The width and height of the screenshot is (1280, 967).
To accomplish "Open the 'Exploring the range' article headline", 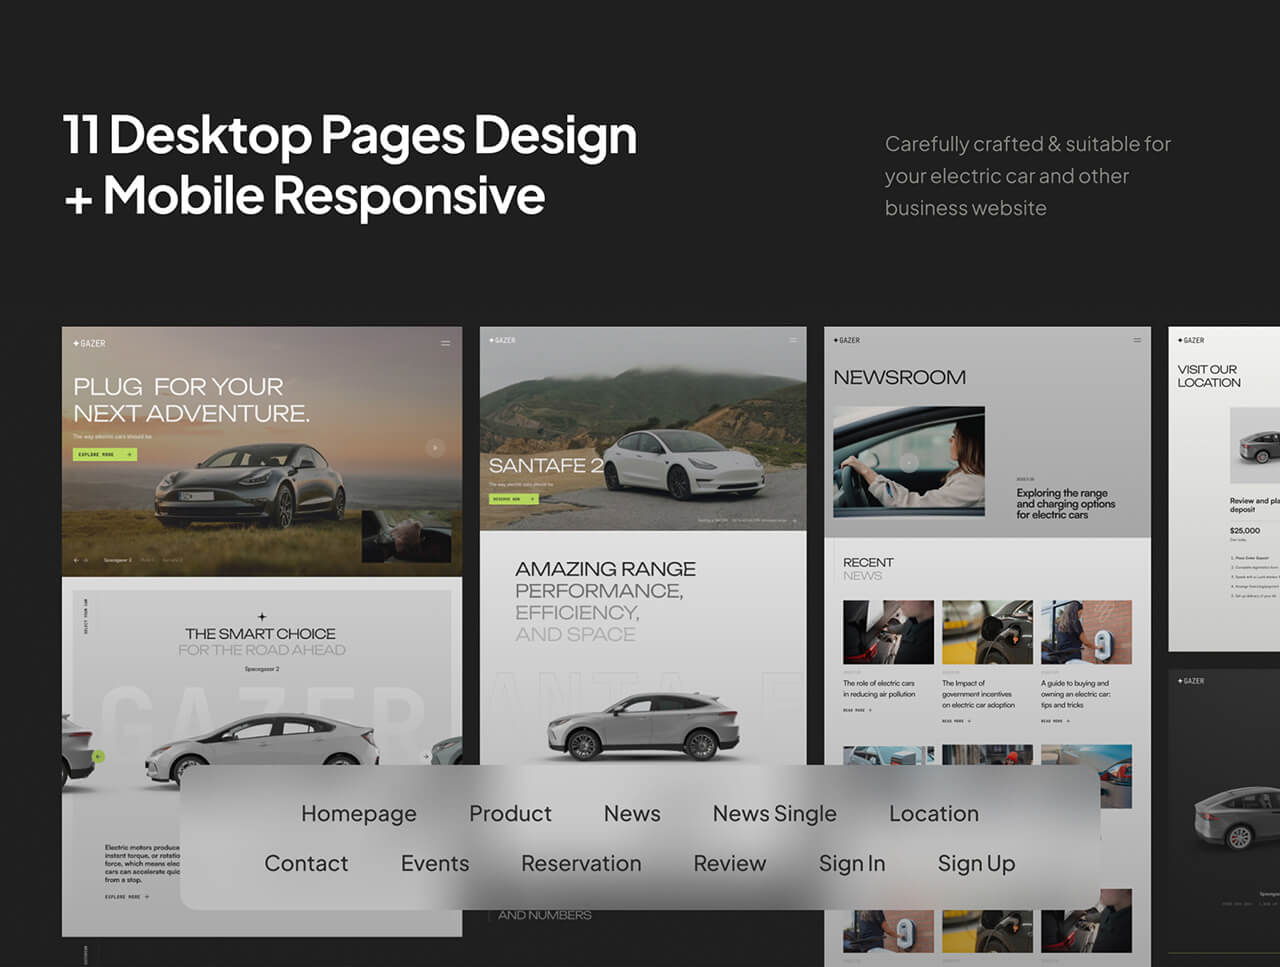I will [1065, 504].
